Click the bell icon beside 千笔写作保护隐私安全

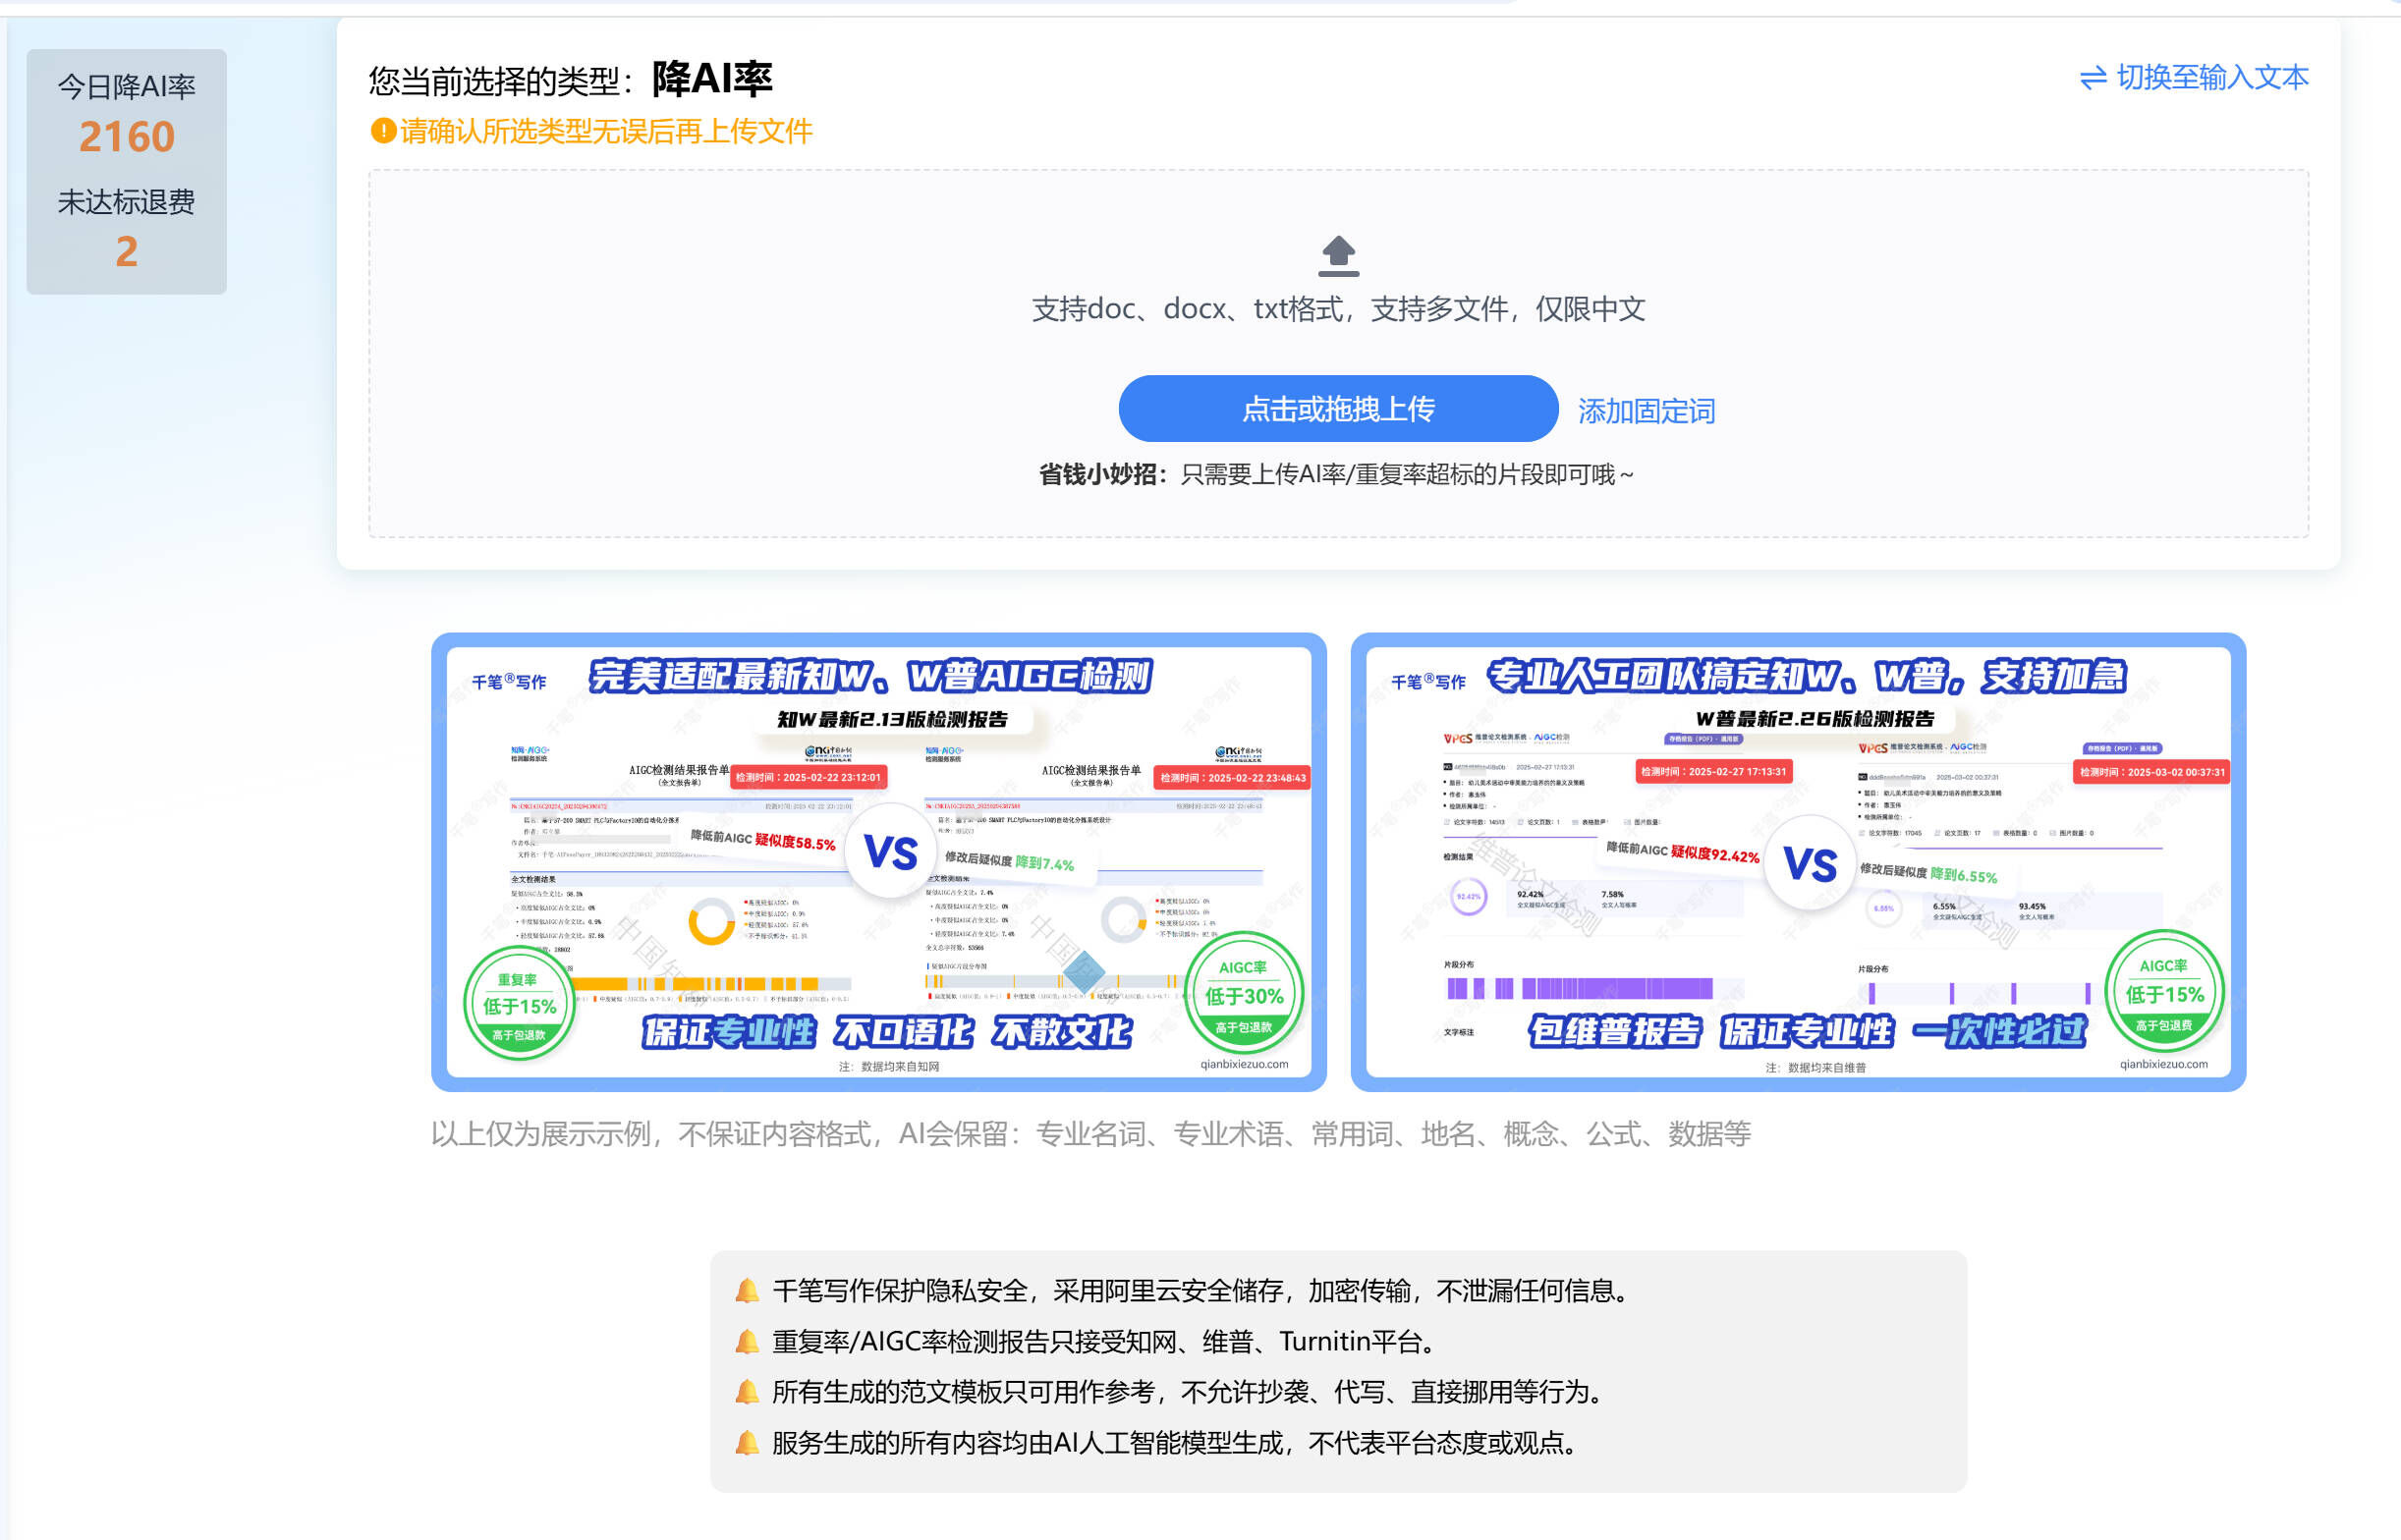[747, 1291]
